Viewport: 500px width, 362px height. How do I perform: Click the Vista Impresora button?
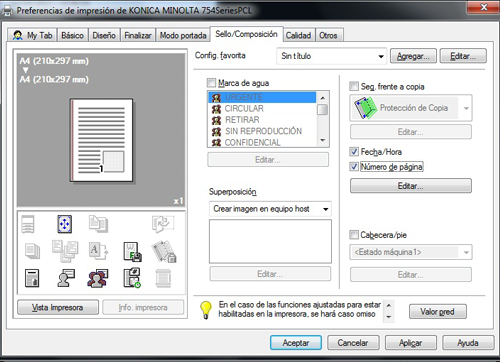pos(58,307)
